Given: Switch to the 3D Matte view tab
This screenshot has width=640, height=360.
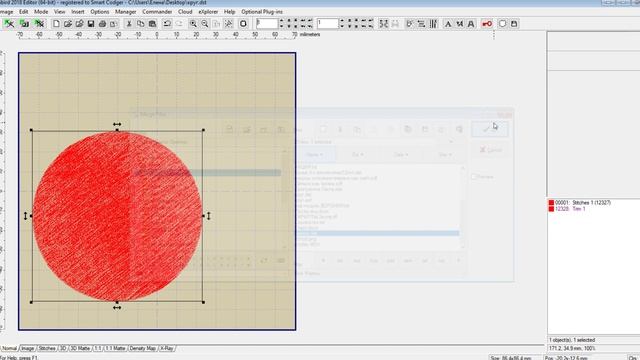Looking at the screenshot, I should point(80,348).
